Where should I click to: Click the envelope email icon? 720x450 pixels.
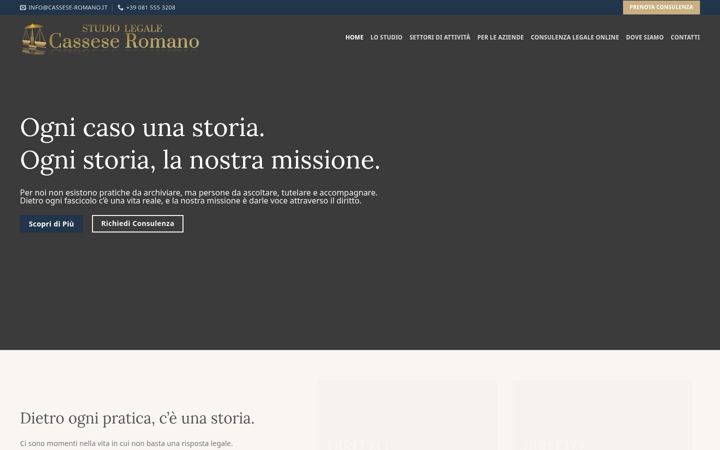coord(23,7)
